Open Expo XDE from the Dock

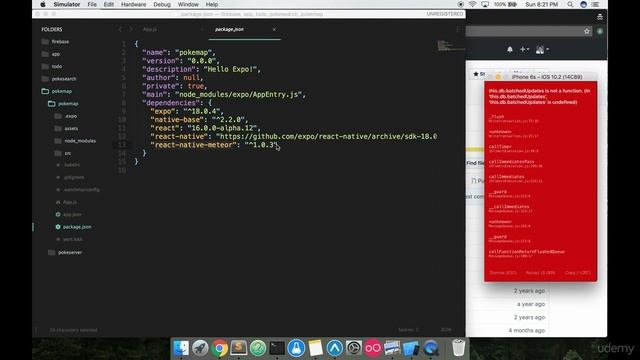(334, 348)
